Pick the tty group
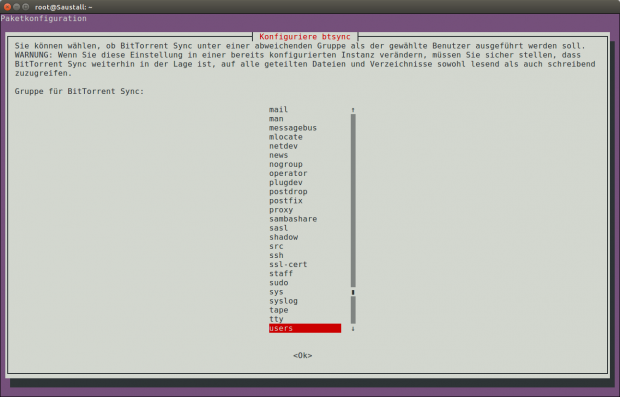The image size is (620, 397). coord(276,319)
